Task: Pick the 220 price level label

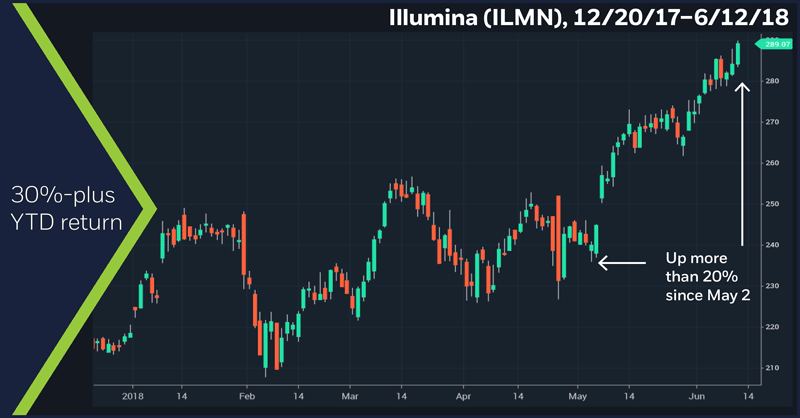Action: click(x=771, y=327)
